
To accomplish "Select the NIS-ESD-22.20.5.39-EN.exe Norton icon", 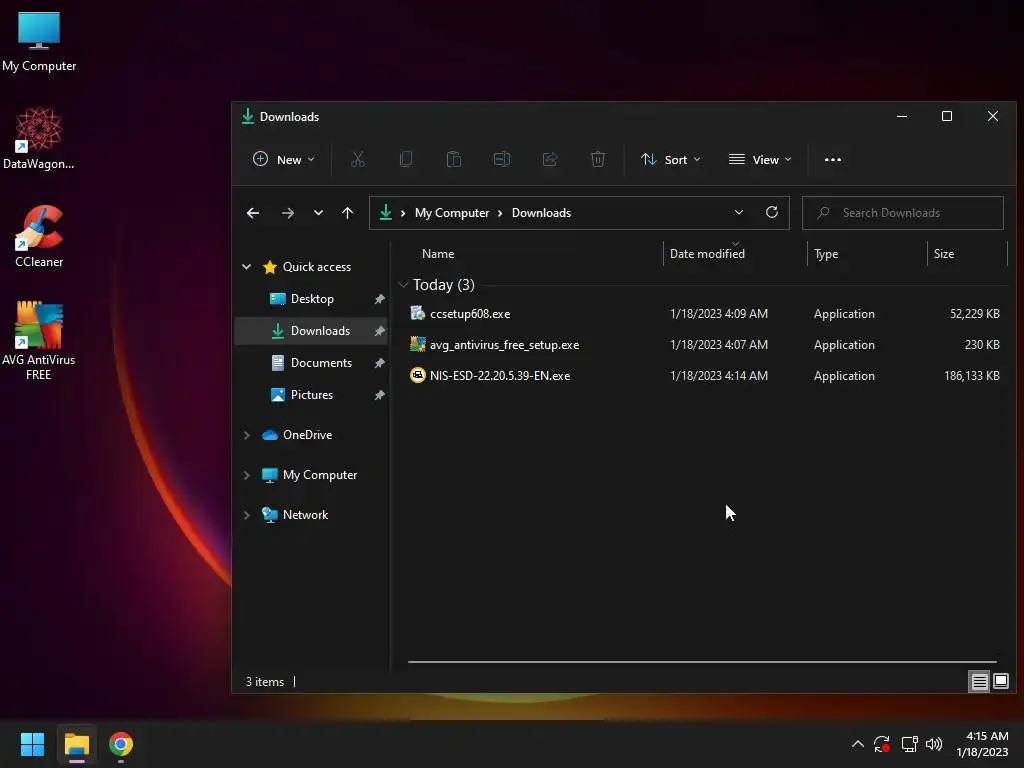I will click(417, 375).
